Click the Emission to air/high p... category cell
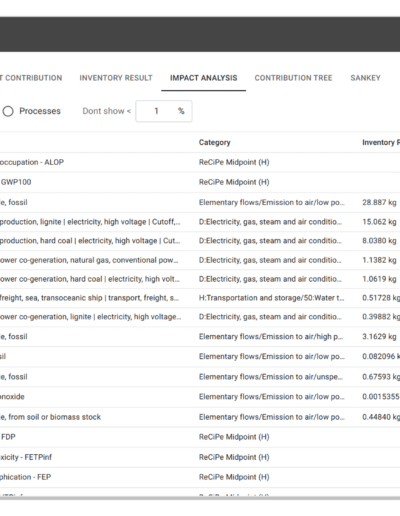This screenshot has width=400, height=516. 271,337
